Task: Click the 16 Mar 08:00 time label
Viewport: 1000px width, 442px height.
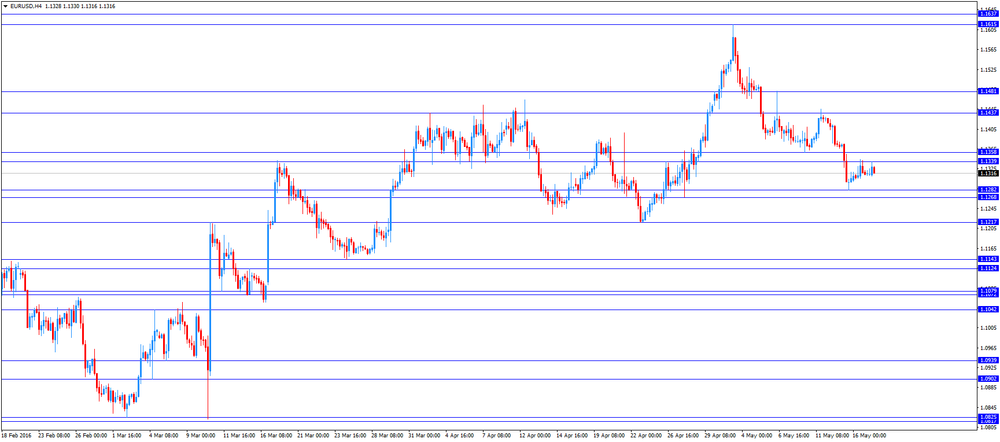Action: 276,436
